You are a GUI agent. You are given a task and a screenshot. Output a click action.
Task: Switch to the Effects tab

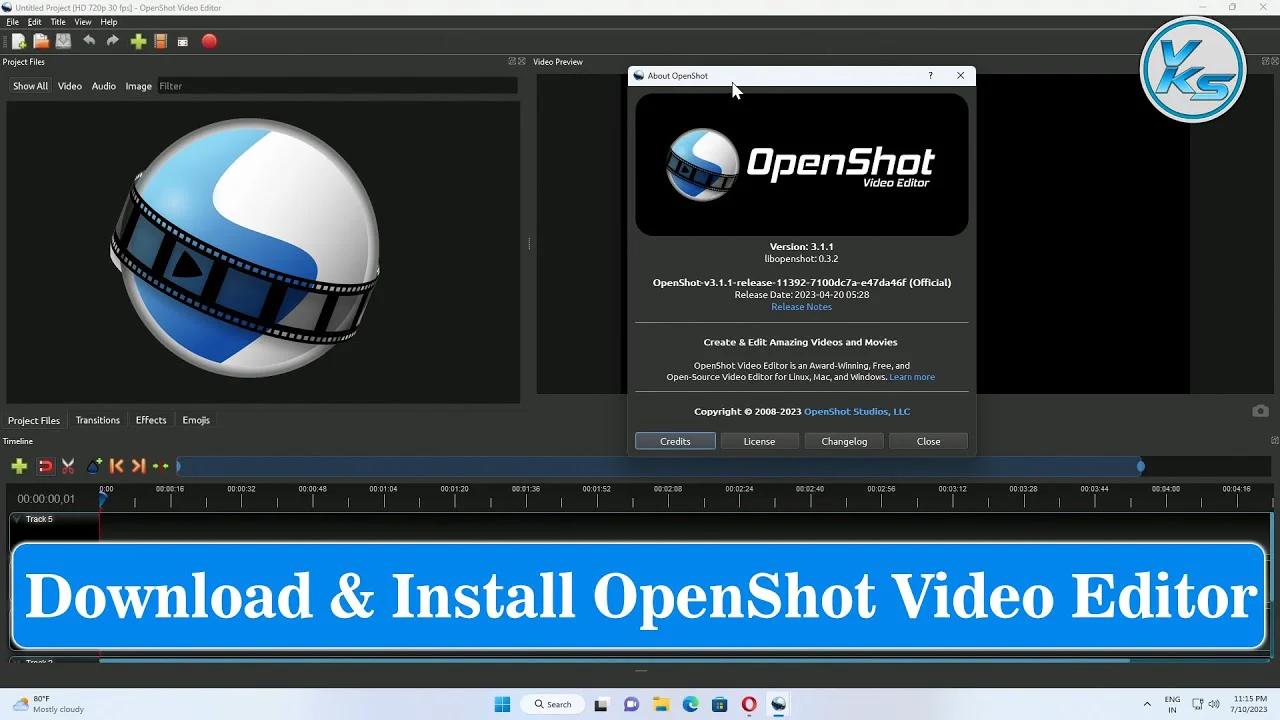(150, 420)
